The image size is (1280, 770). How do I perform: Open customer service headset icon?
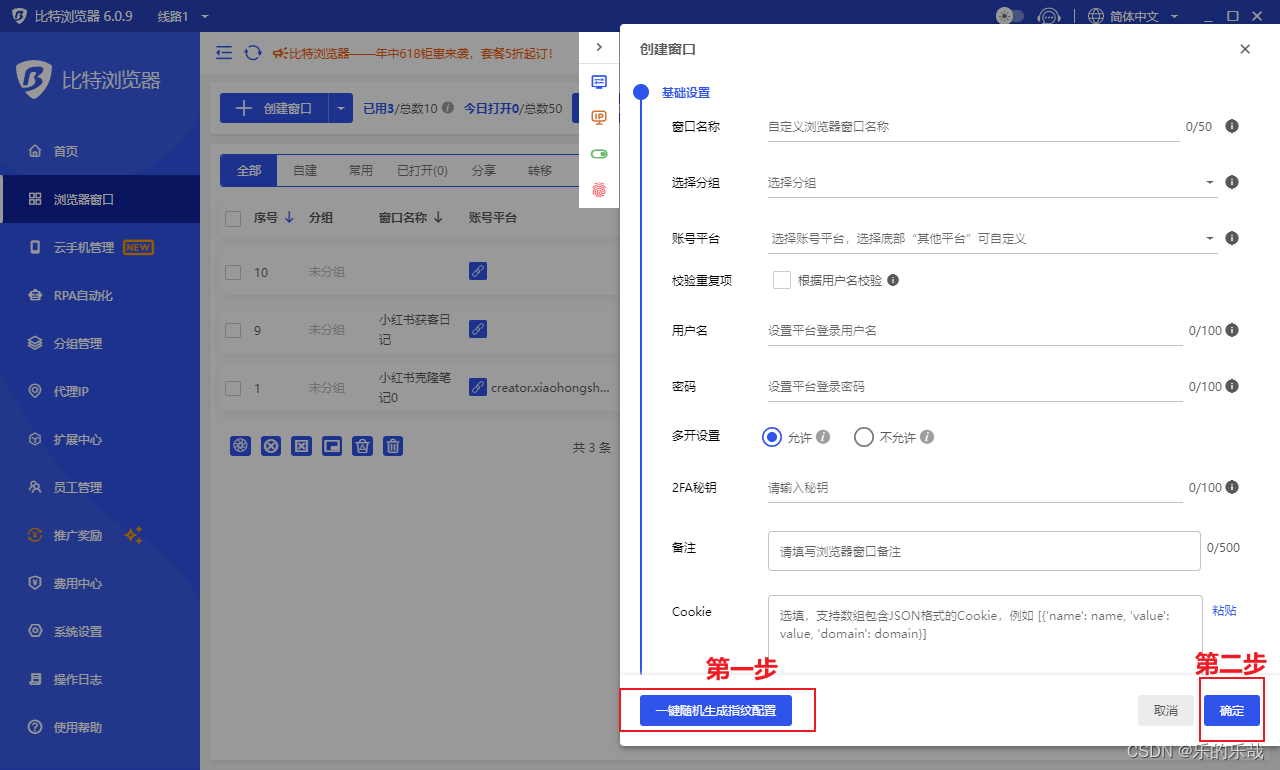(1049, 16)
